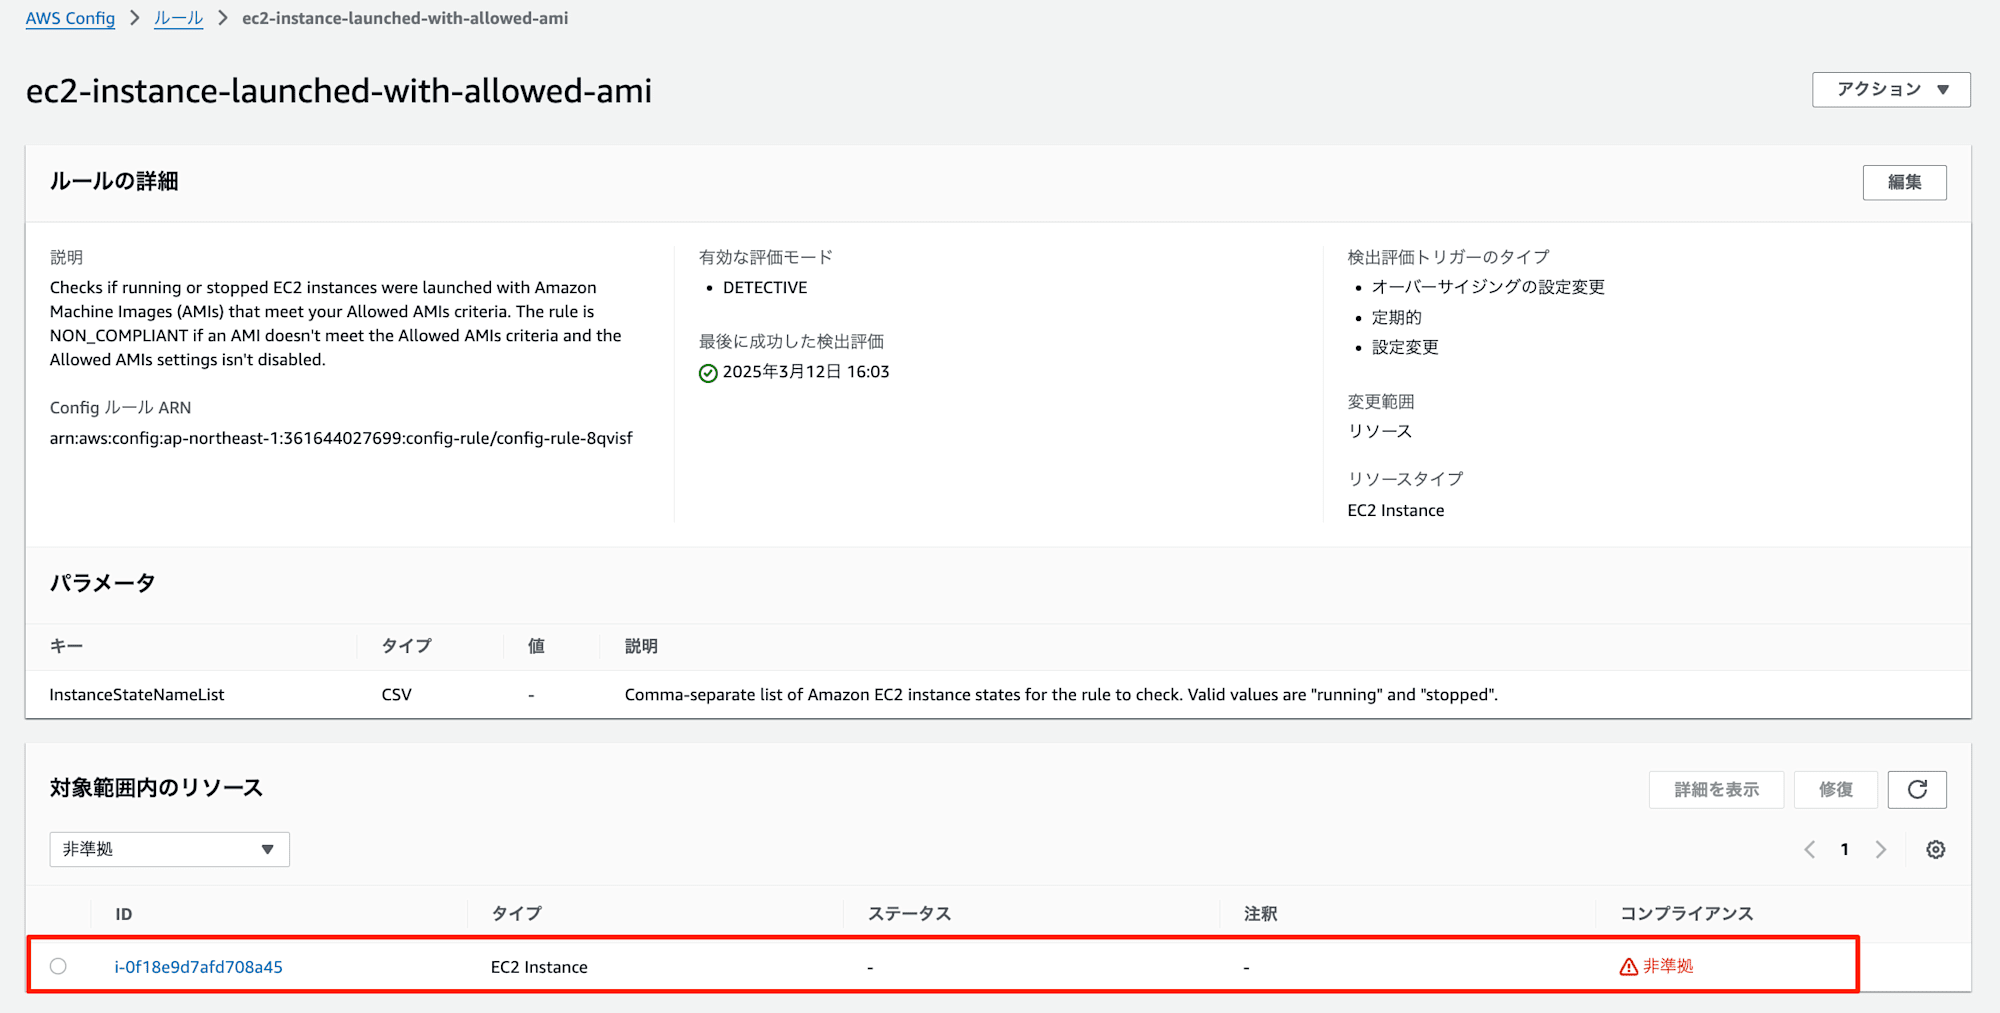
Task: Refresh the resources list icon
Action: [x=1917, y=789]
